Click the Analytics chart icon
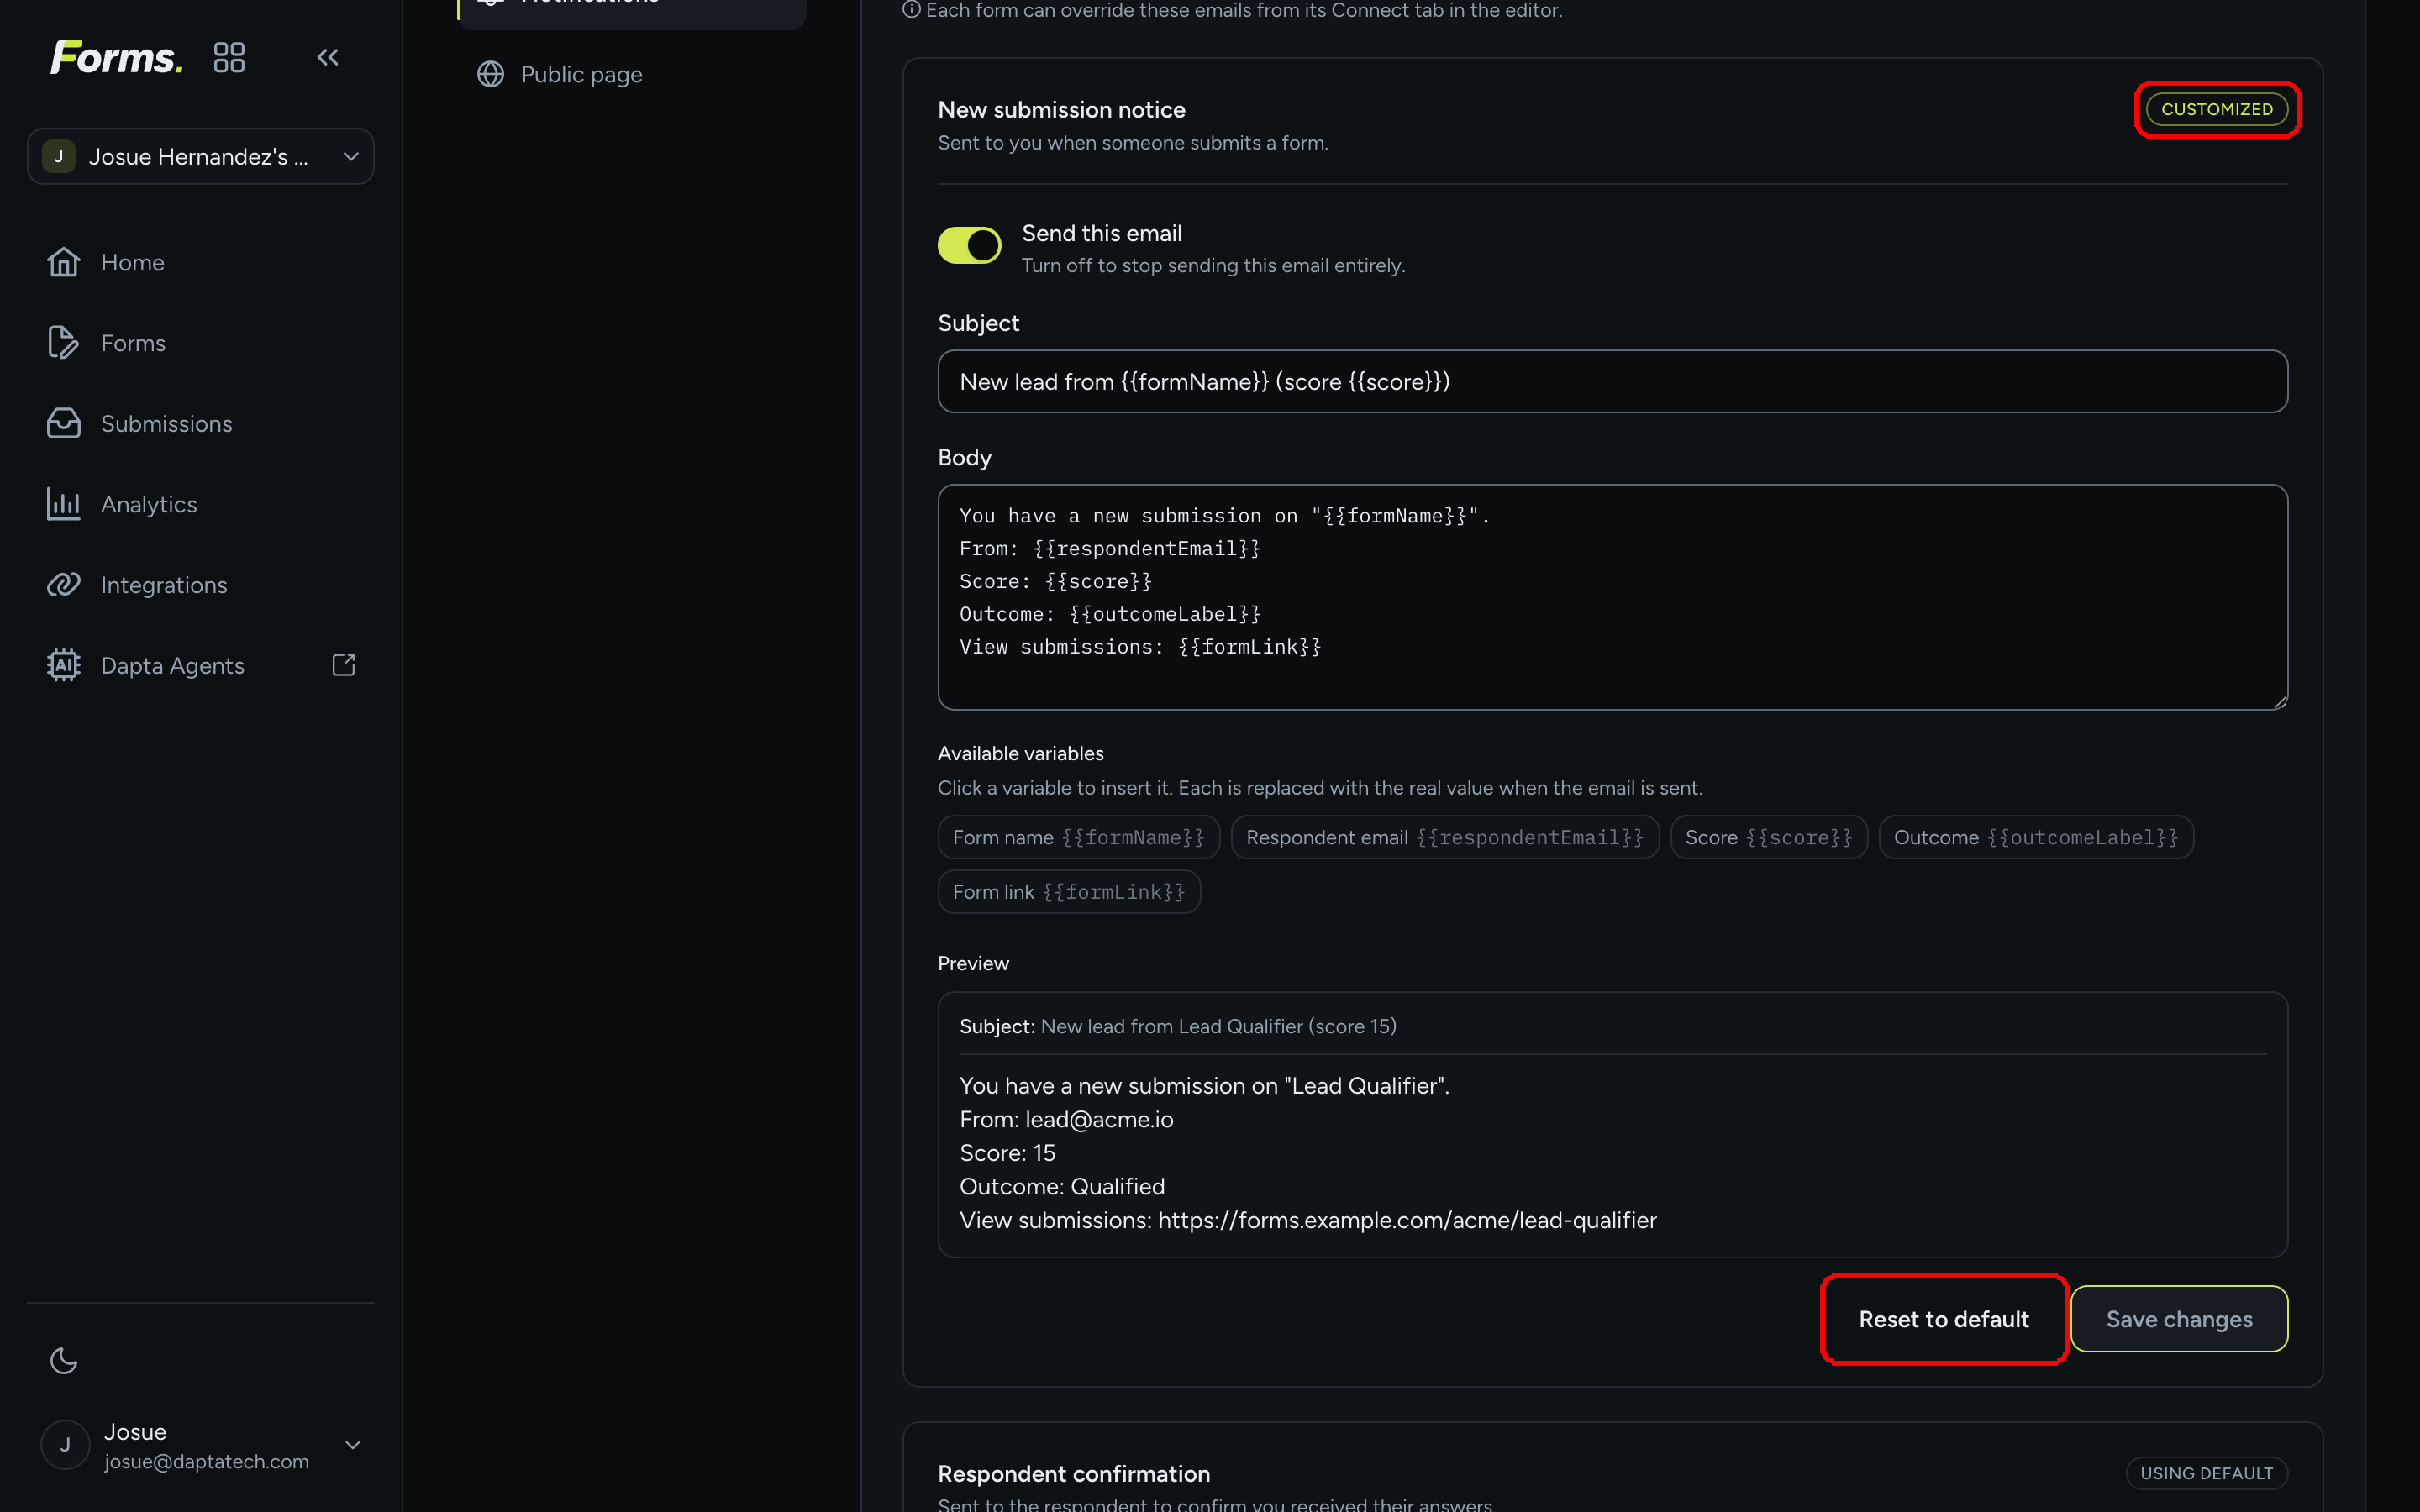 [x=64, y=504]
